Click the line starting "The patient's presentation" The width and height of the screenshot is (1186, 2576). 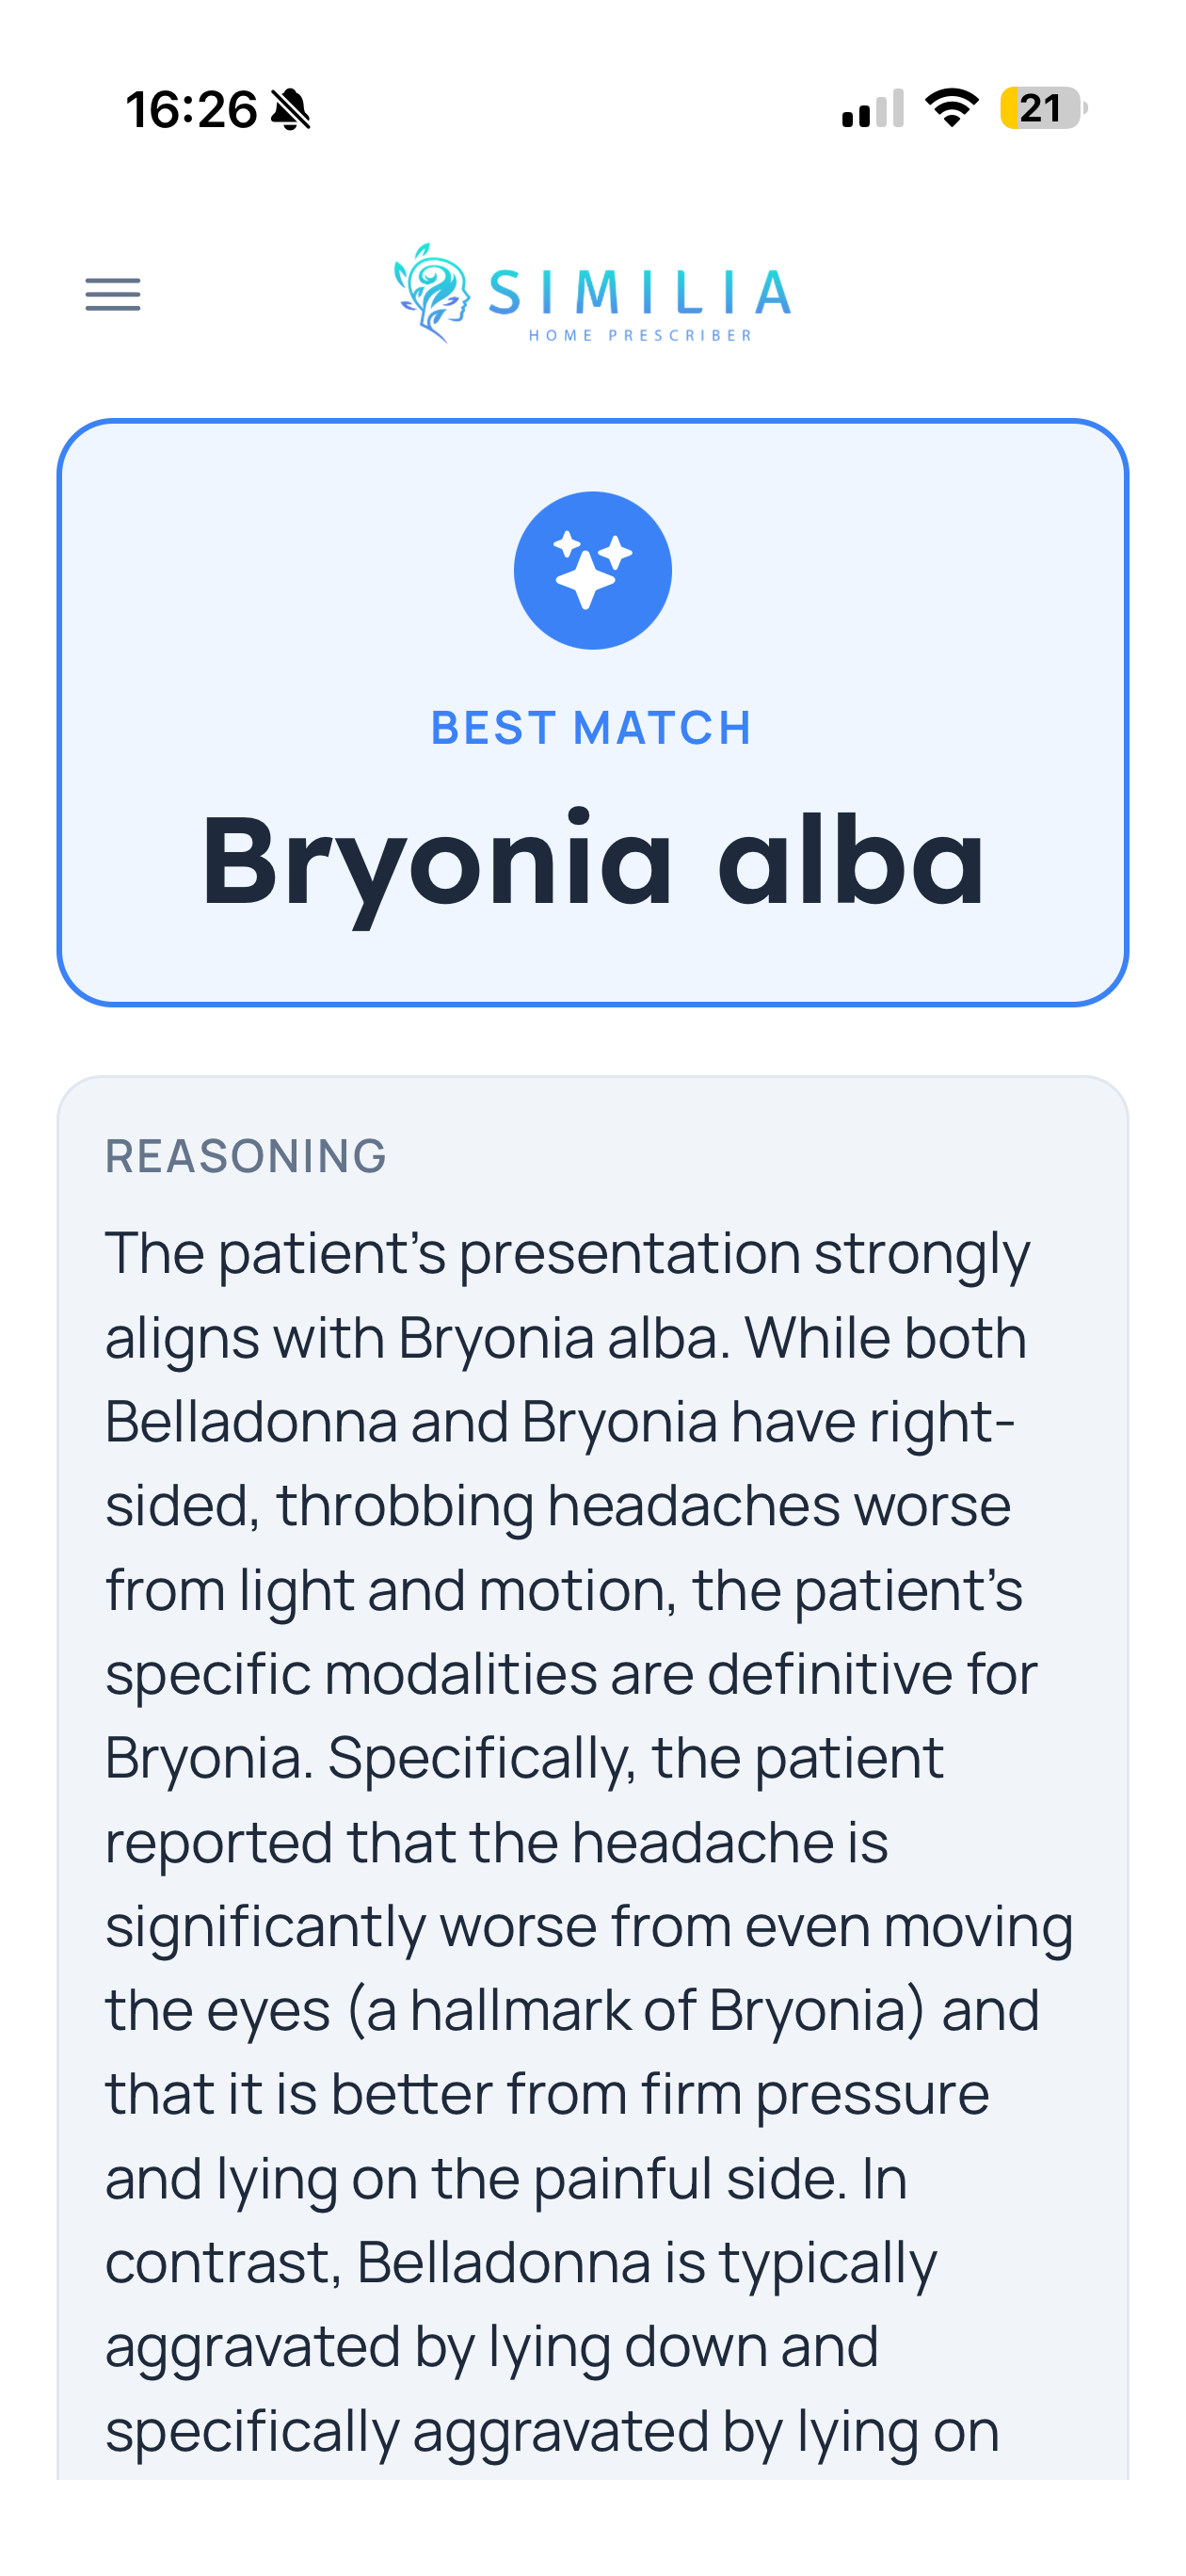pyautogui.click(x=567, y=1253)
